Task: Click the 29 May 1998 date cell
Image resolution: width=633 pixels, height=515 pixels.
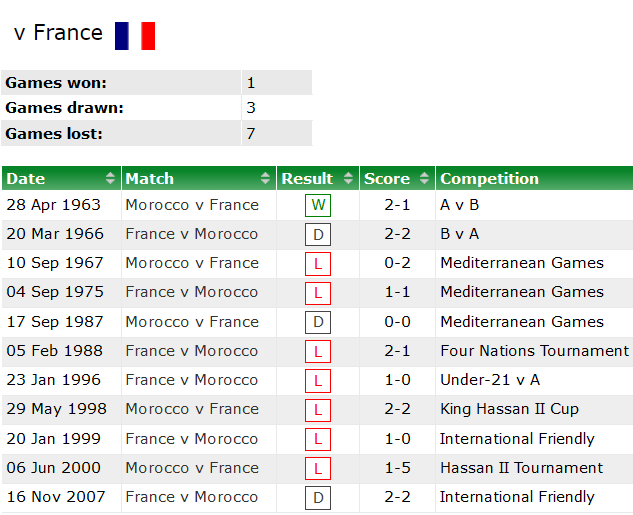Action: tap(56, 409)
